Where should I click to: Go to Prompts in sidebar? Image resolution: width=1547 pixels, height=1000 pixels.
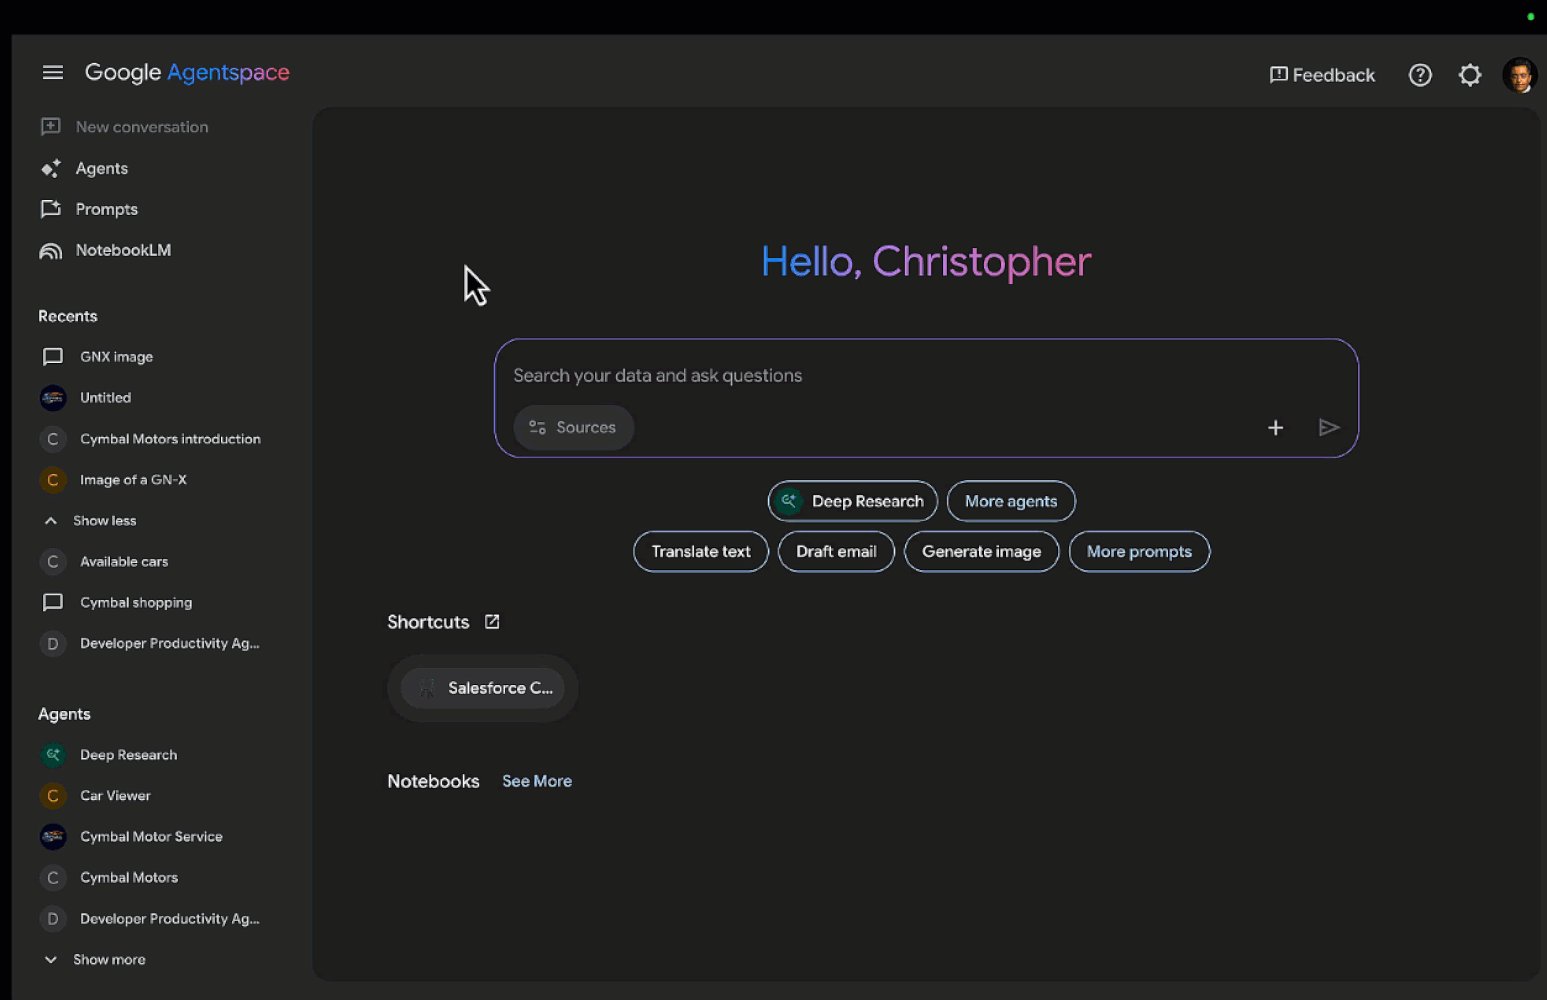[x=89, y=209]
